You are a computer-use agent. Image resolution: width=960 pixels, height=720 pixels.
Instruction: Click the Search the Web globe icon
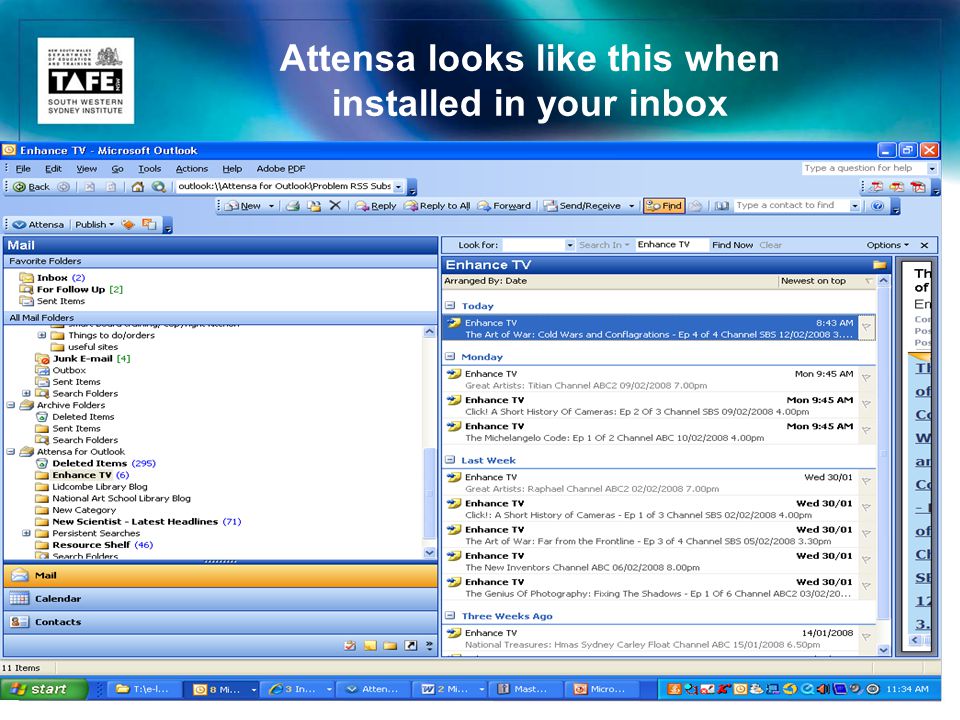pos(159,187)
